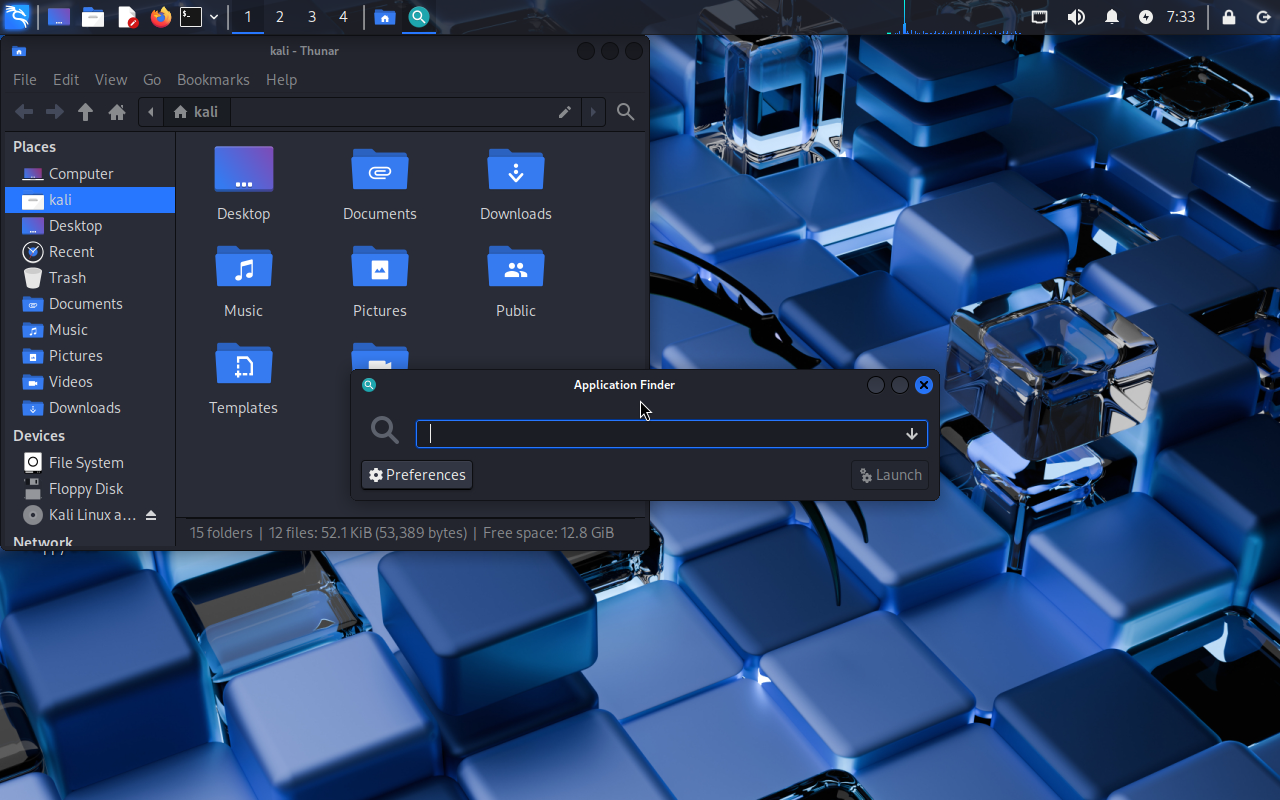Eject the Kali Linux device

pyautogui.click(x=151, y=515)
